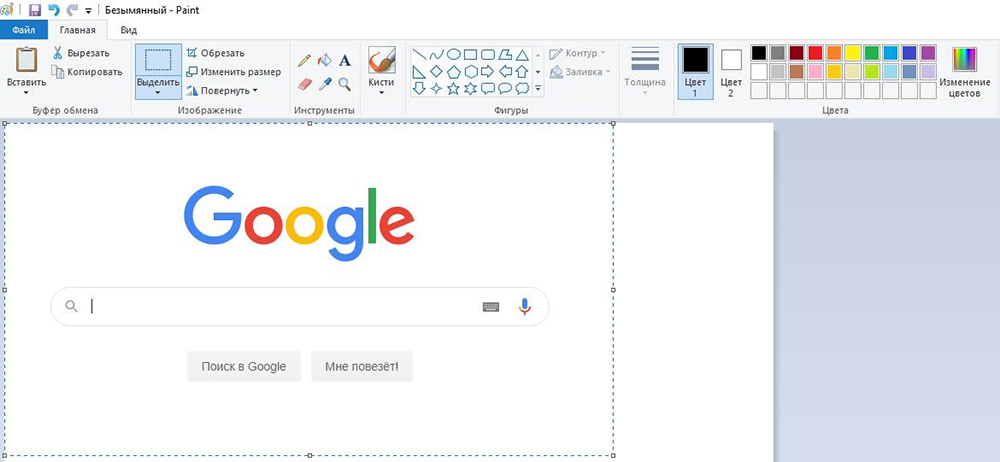This screenshot has width=1000, height=462.
Task: Open the Файл menu
Action: click(24, 30)
